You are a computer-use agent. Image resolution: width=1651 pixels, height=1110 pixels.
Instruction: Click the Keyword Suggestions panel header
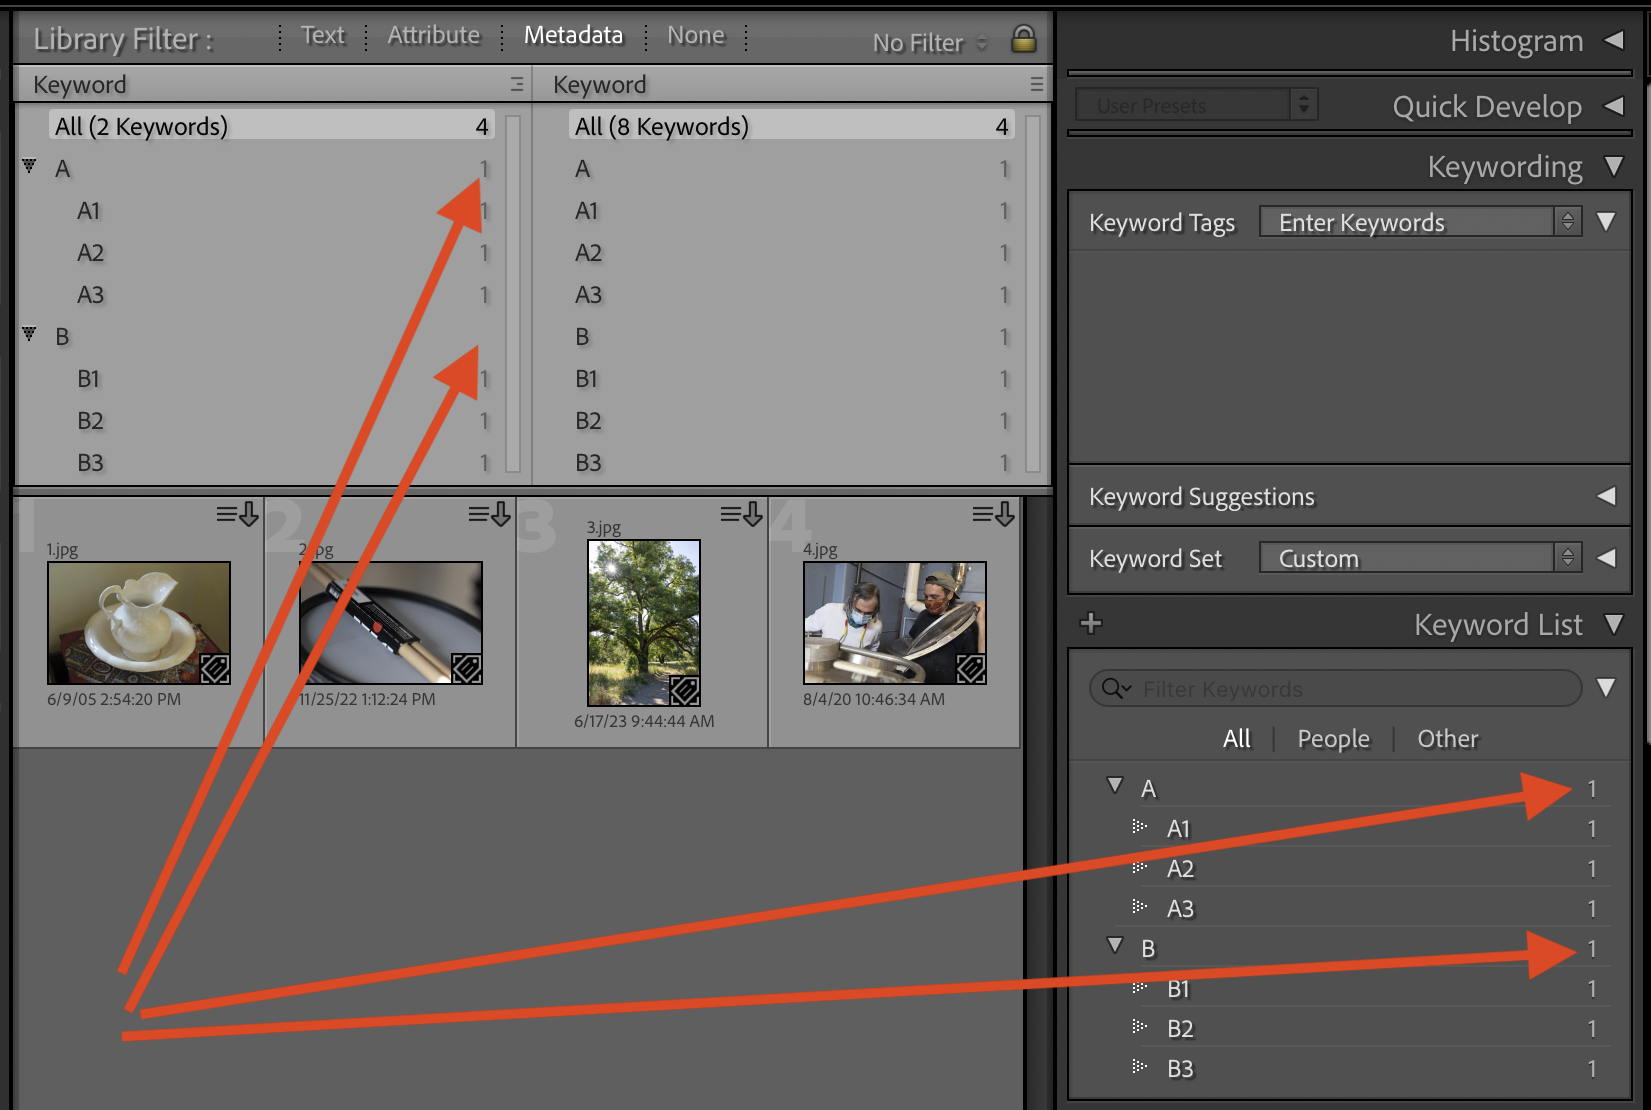click(x=1201, y=496)
